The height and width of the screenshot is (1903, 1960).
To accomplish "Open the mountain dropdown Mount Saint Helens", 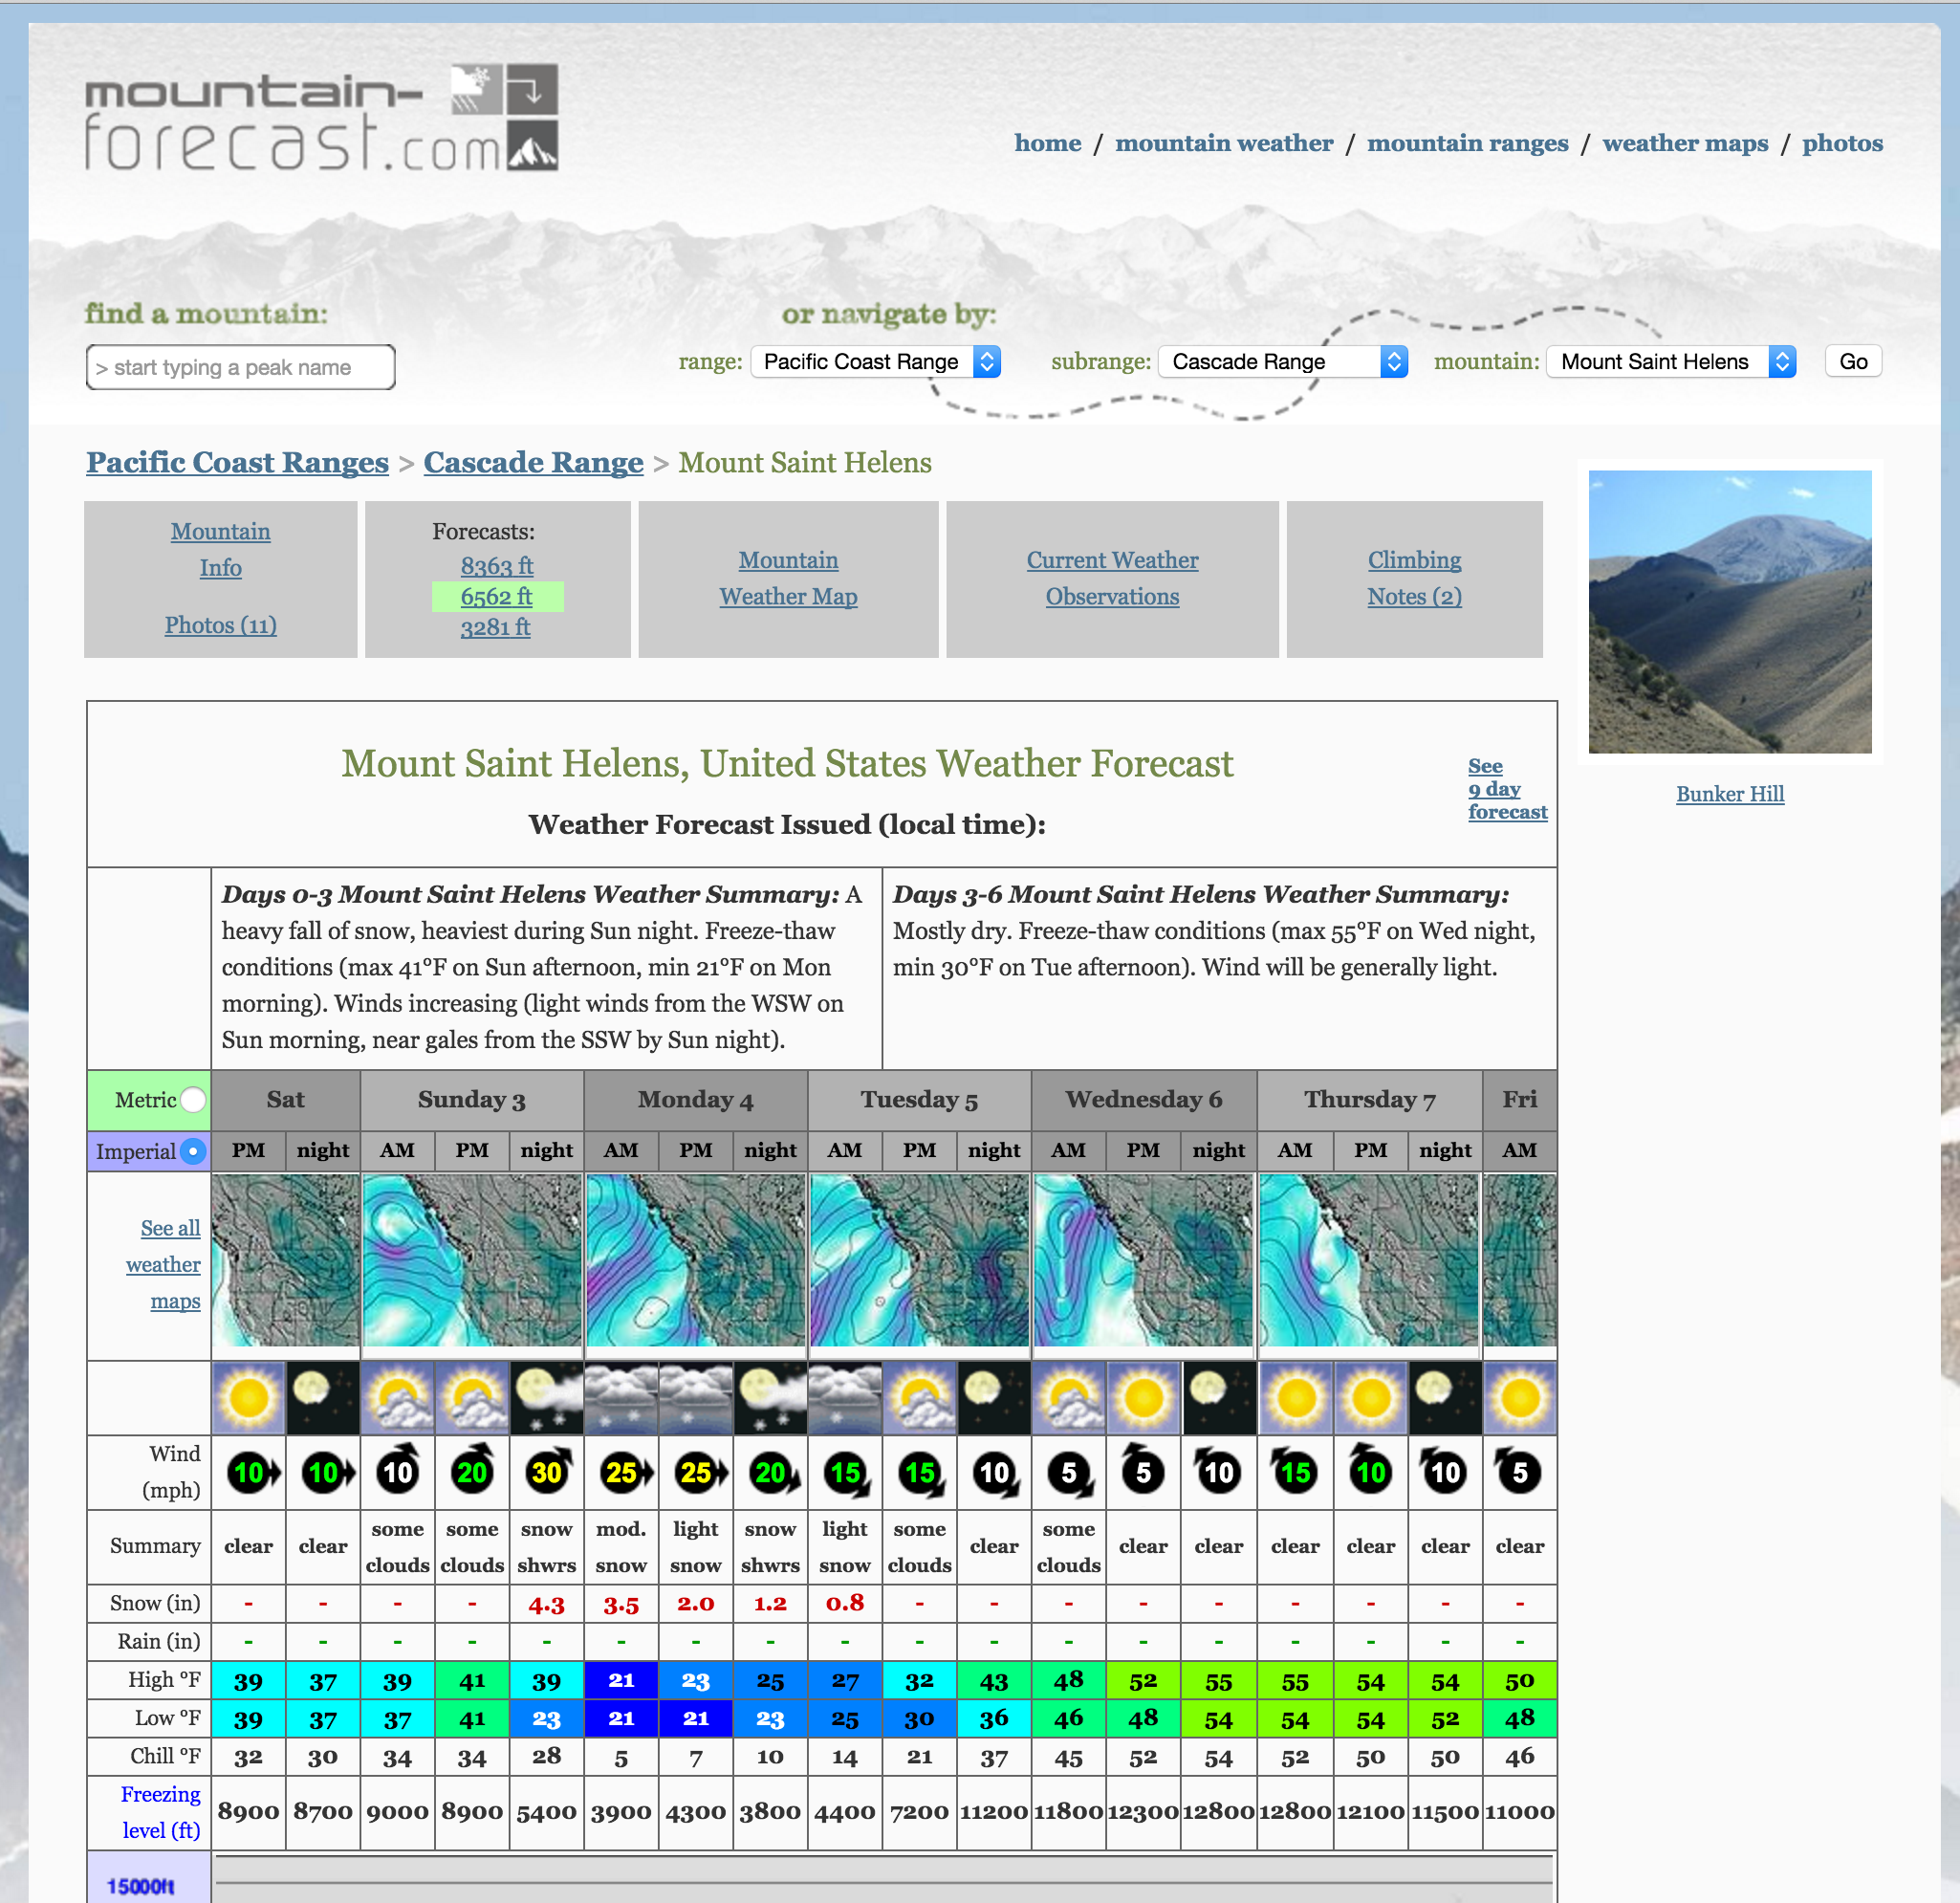I will [1671, 361].
